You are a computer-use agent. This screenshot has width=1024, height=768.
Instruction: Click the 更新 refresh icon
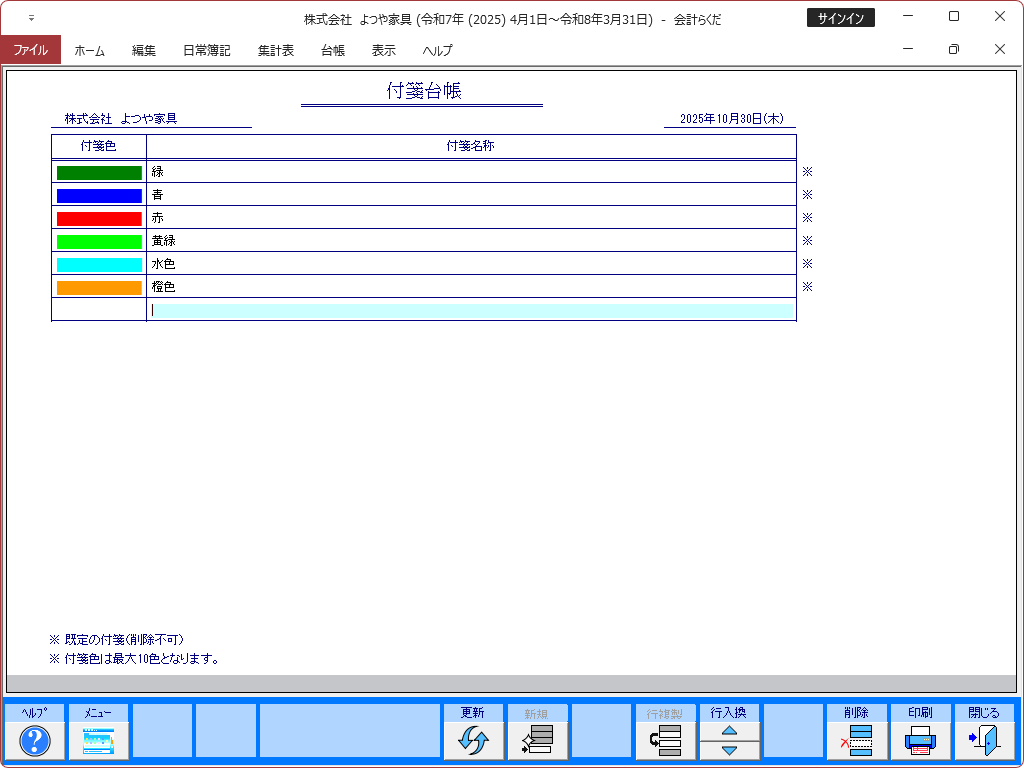[473, 741]
